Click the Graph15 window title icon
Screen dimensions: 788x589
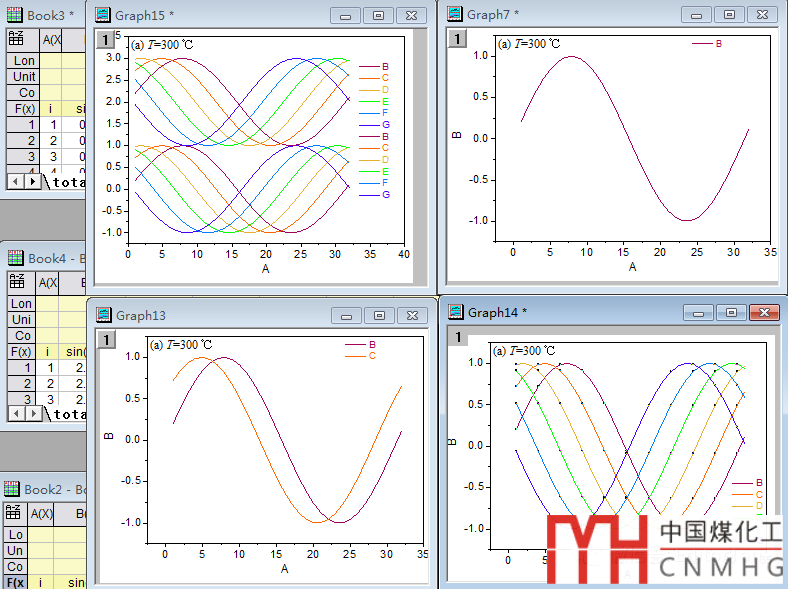pos(102,15)
